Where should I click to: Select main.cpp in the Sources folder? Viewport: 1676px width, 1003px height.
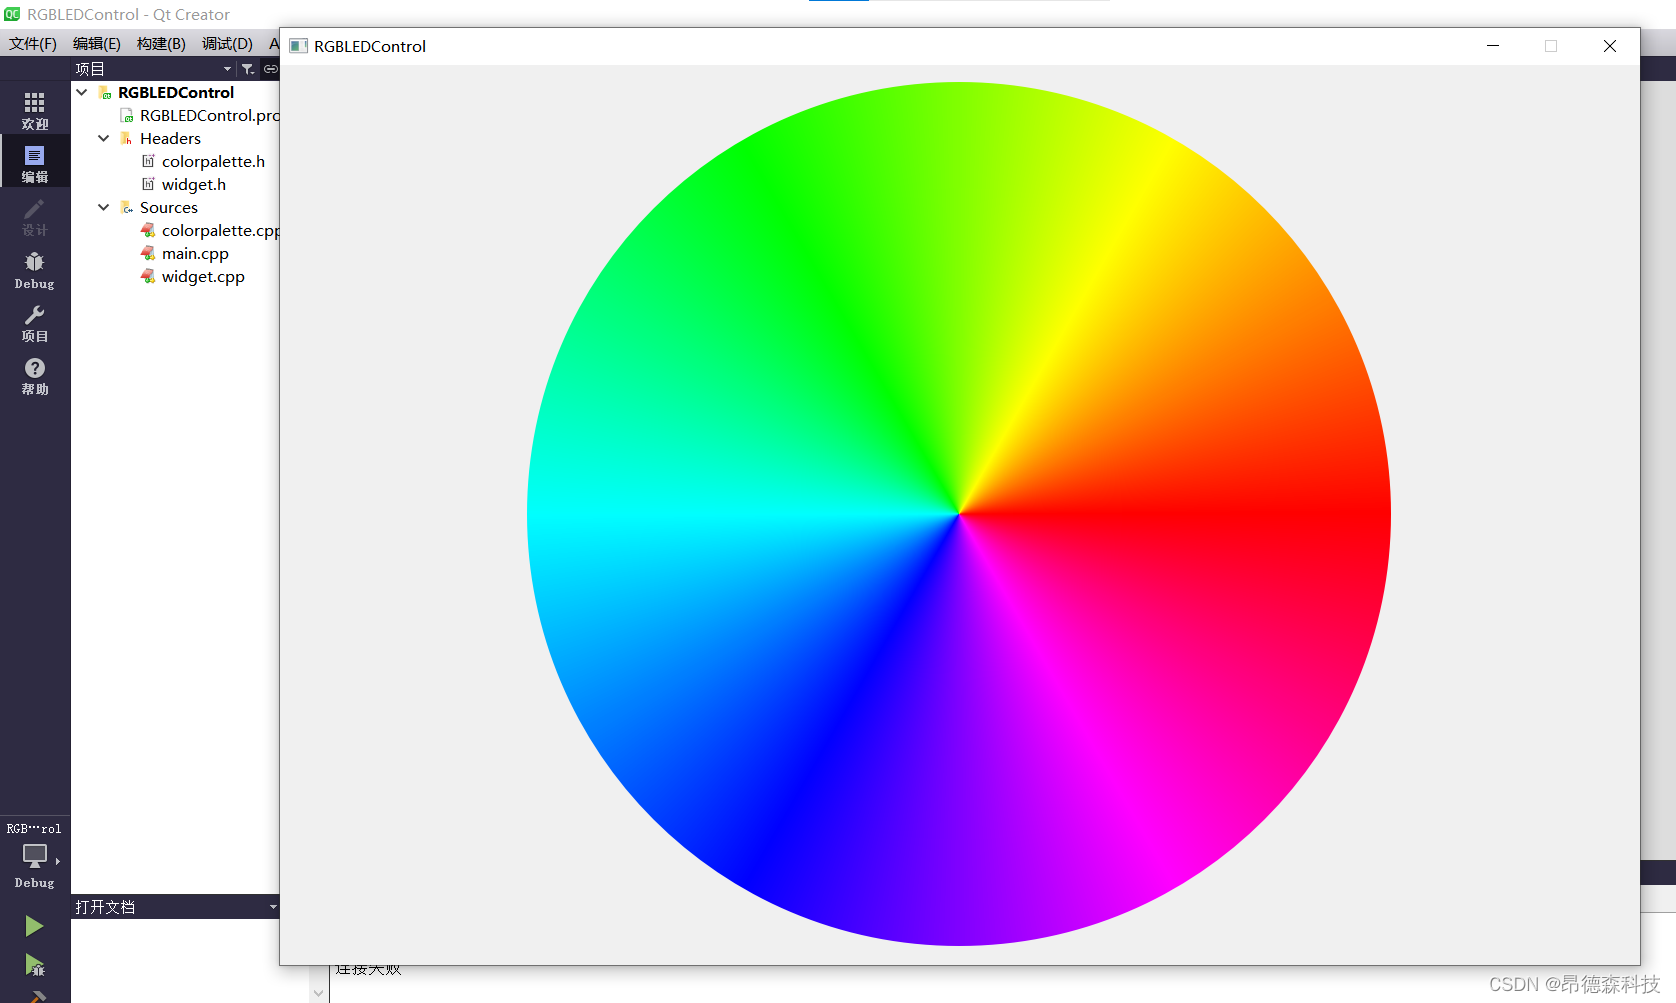[195, 253]
